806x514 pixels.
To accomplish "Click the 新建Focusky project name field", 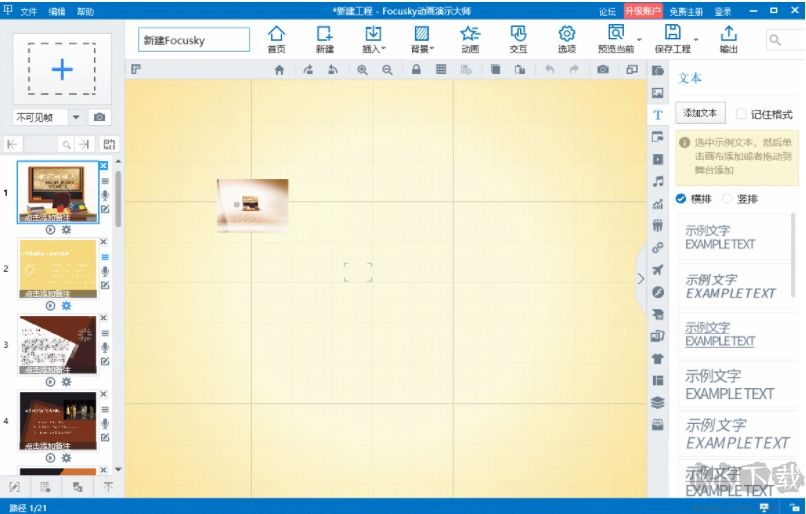I will (194, 40).
